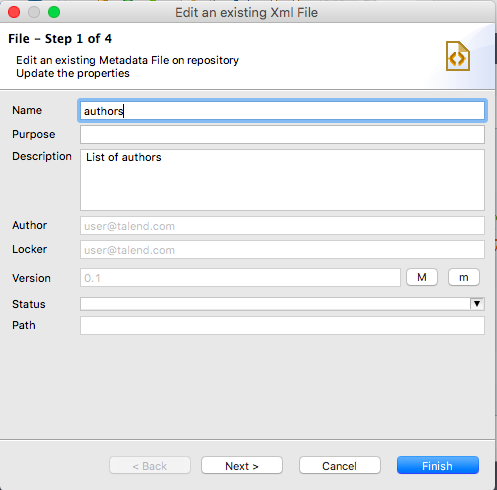Click the XML file wizard icon
This screenshot has width=497, height=490.
click(x=458, y=56)
